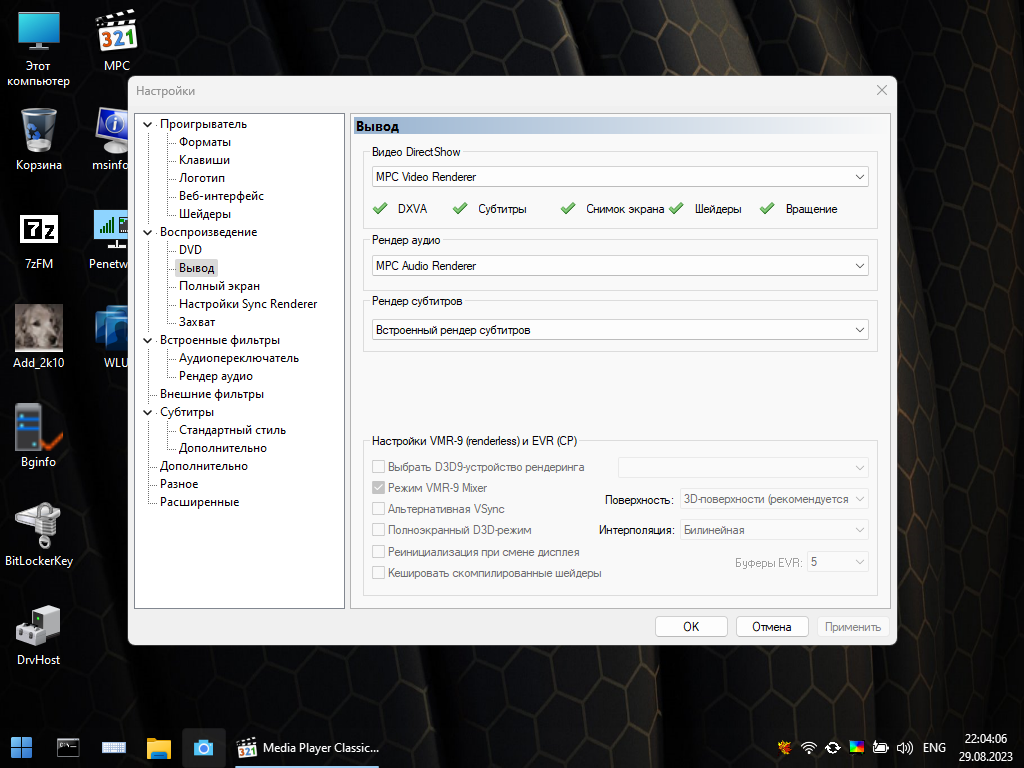This screenshot has width=1024, height=768.
Task: Select Форматы in settings tree
Action: click(x=204, y=142)
